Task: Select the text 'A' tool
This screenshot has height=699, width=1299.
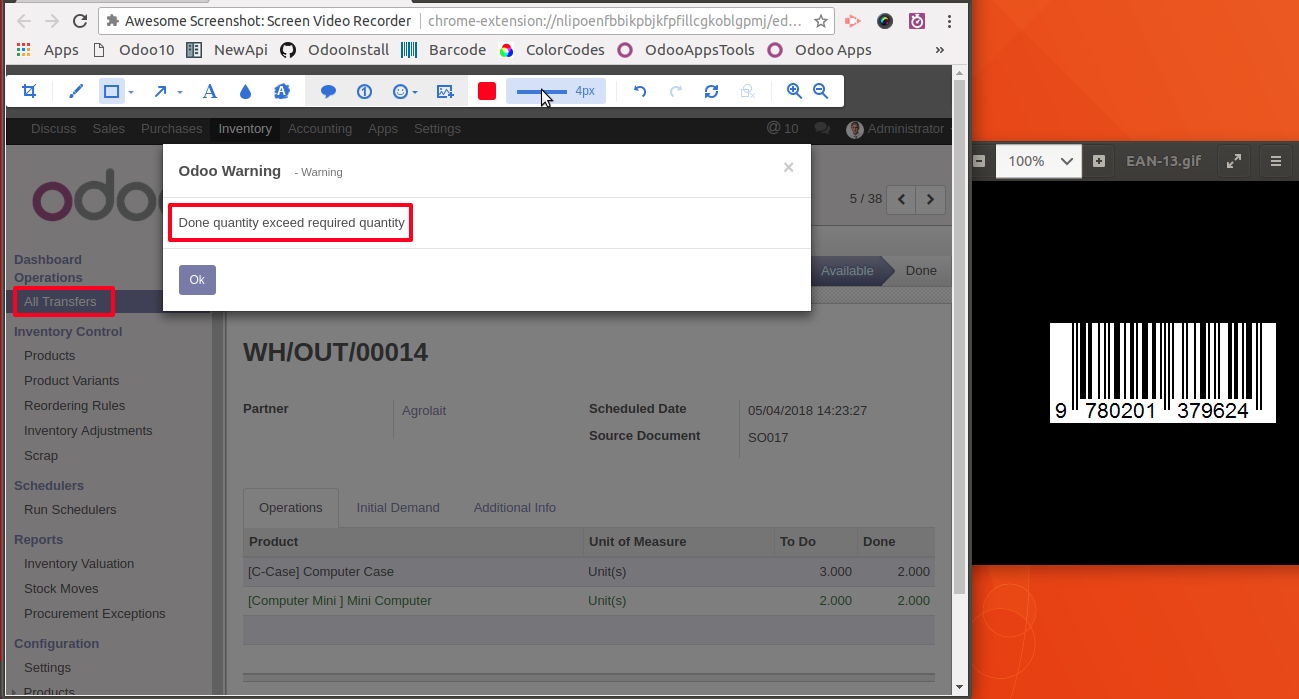Action: tap(210, 91)
